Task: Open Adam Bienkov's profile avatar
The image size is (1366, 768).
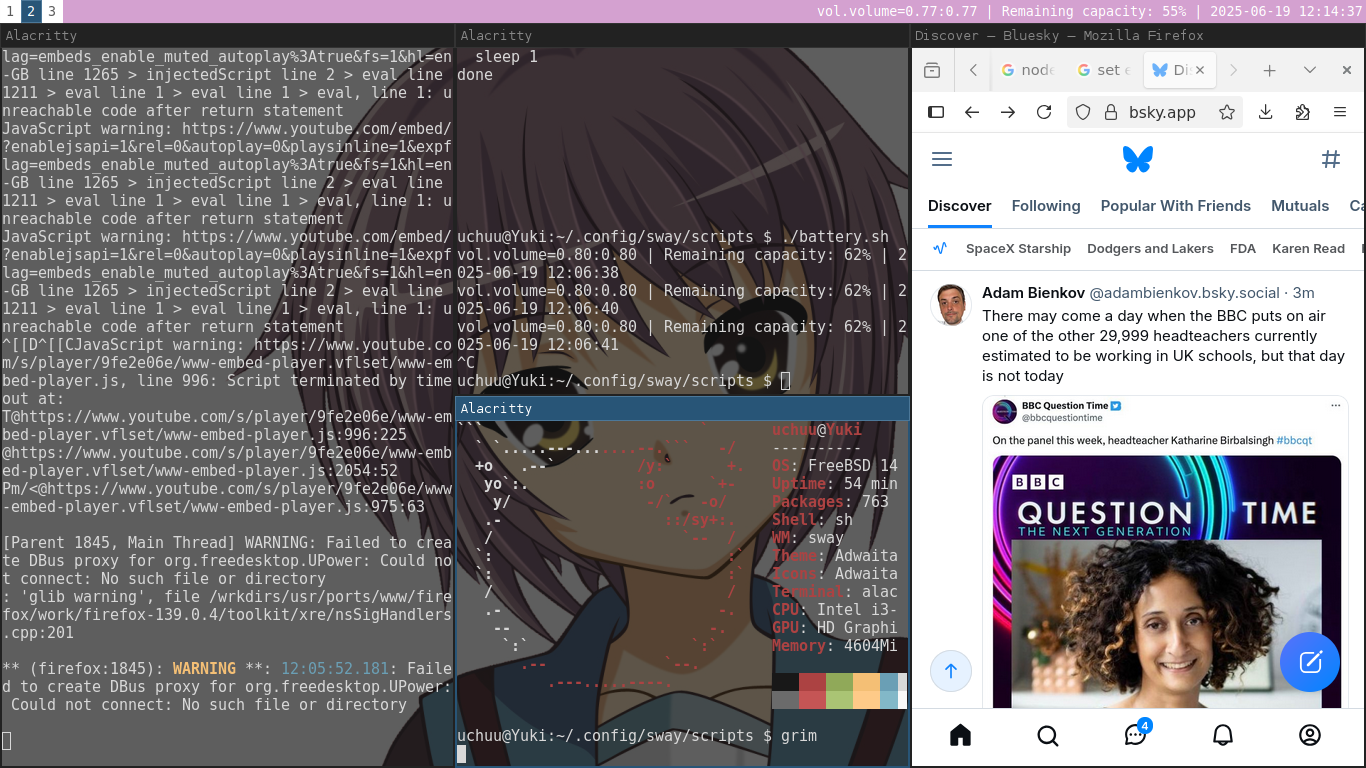Action: (951, 305)
